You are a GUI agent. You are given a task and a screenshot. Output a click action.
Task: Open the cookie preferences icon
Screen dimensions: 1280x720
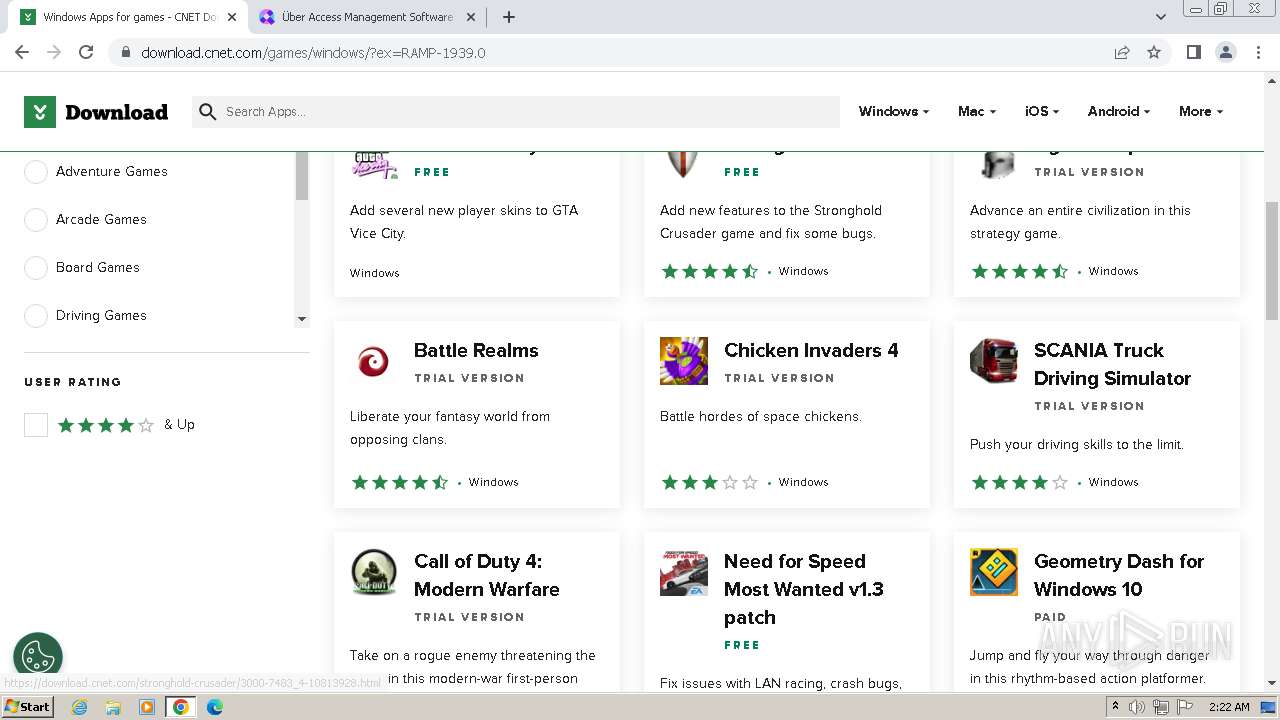click(x=38, y=657)
